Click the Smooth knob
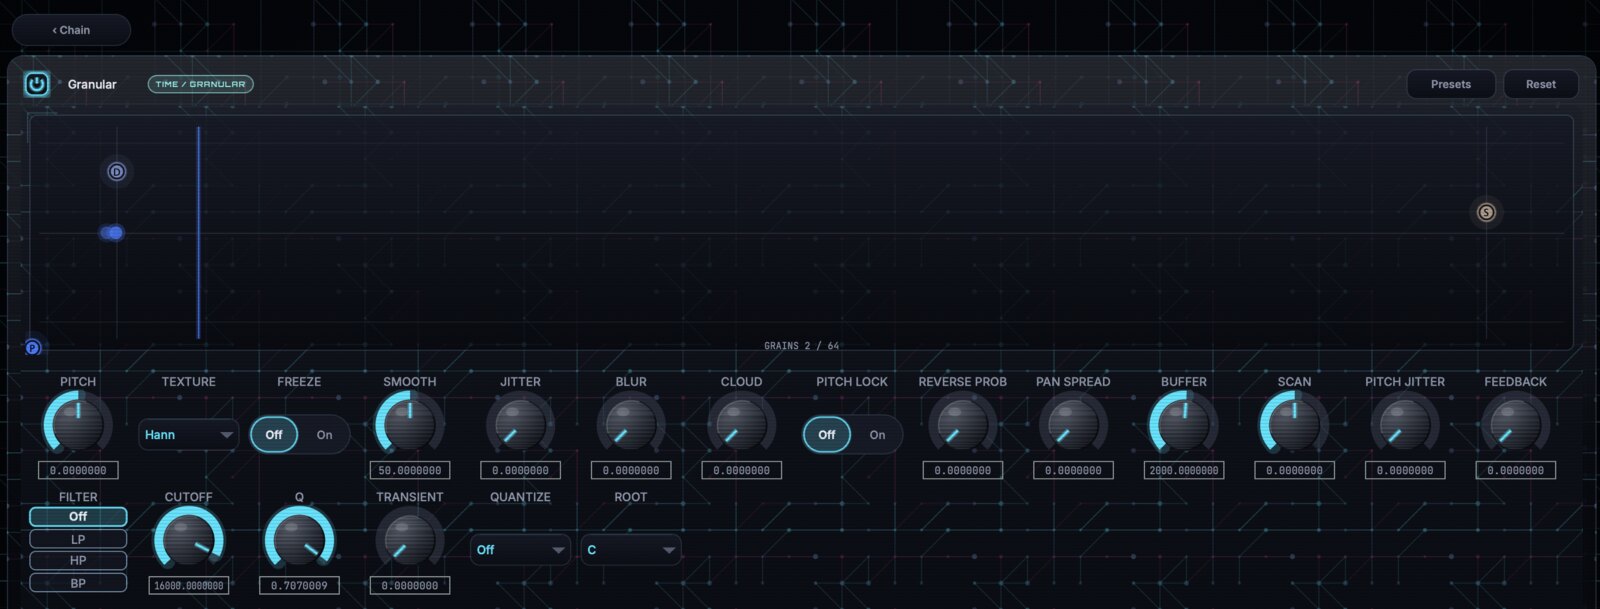The height and width of the screenshot is (609, 1600). [410, 425]
